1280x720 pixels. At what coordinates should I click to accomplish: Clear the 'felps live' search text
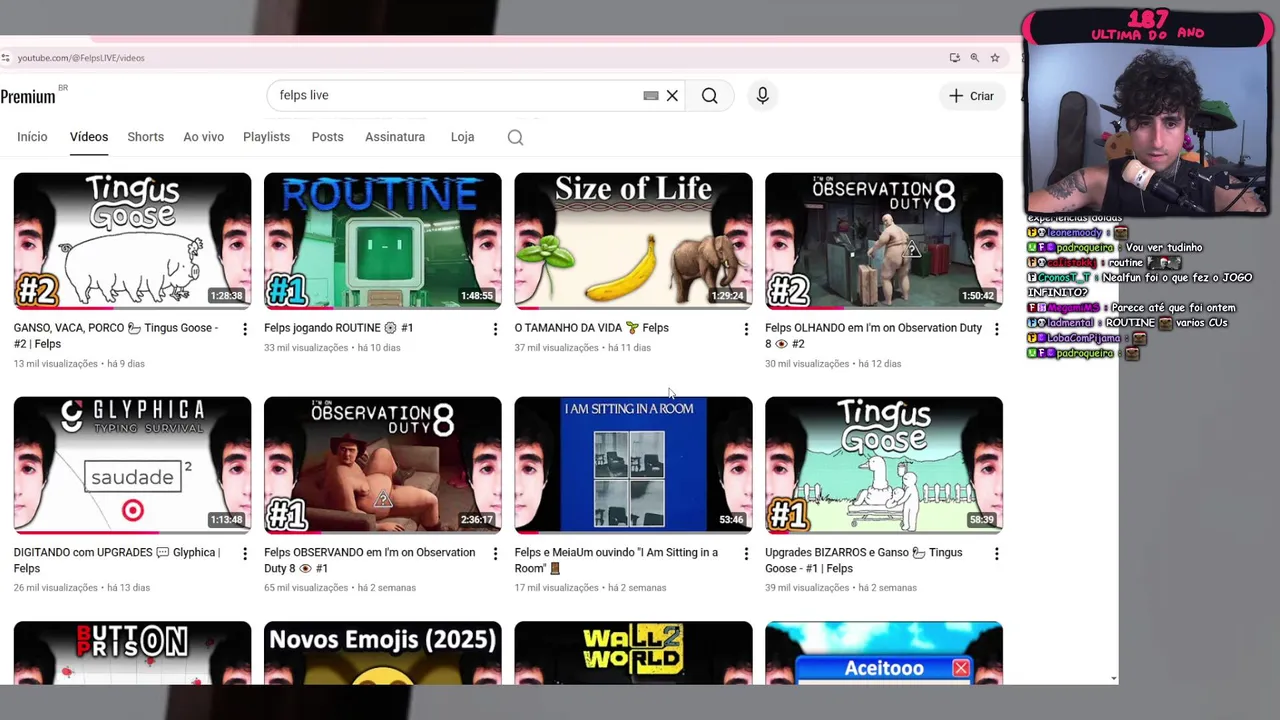pyautogui.click(x=672, y=96)
